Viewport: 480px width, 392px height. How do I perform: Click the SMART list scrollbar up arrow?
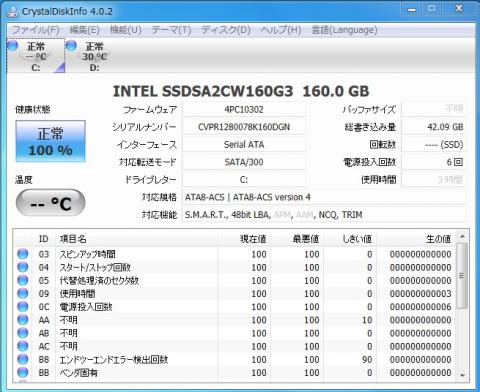tap(462, 237)
